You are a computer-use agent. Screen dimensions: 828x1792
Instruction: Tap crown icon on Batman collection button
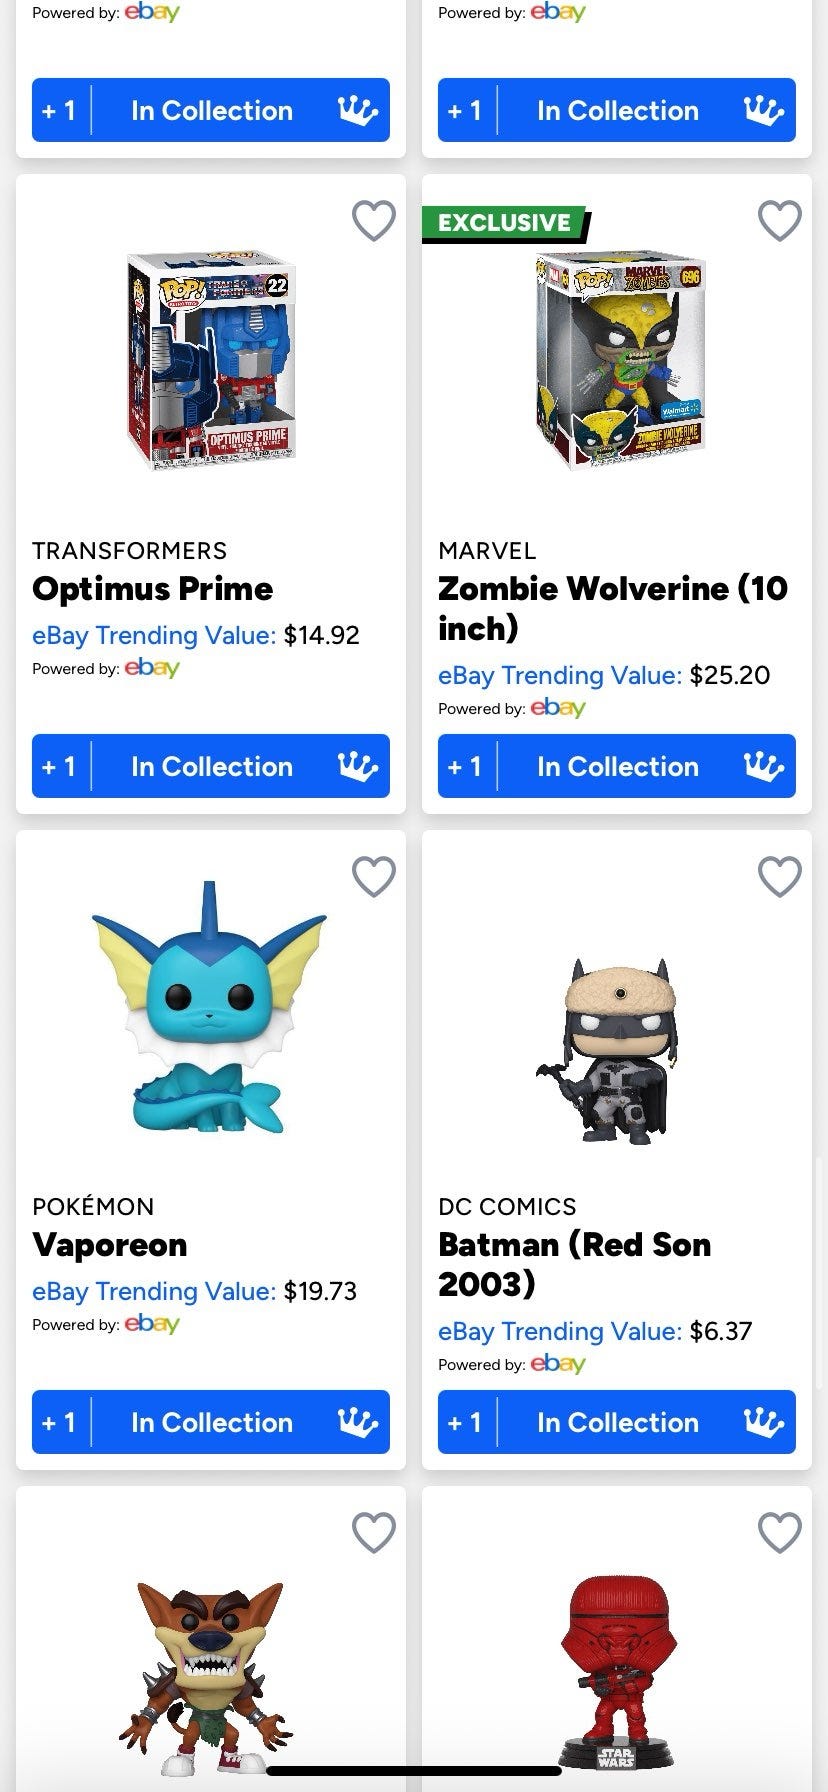pyautogui.click(x=764, y=1422)
